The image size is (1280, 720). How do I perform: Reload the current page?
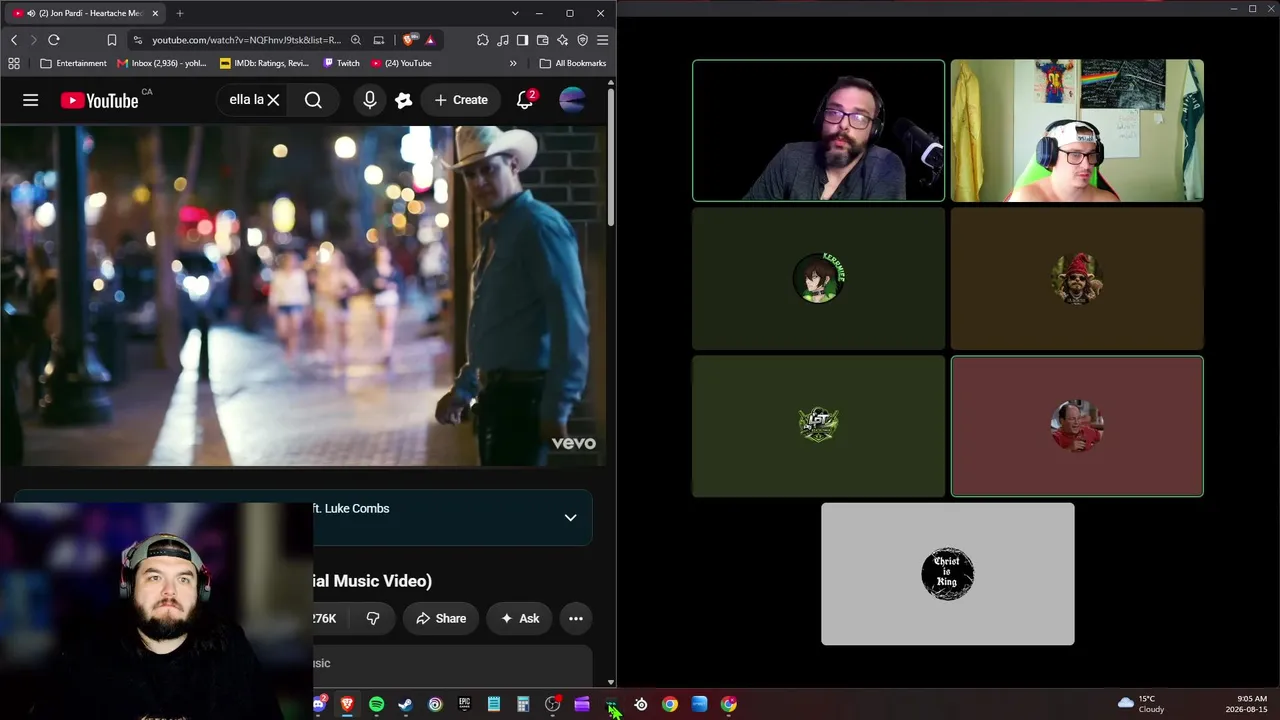pyautogui.click(x=54, y=40)
